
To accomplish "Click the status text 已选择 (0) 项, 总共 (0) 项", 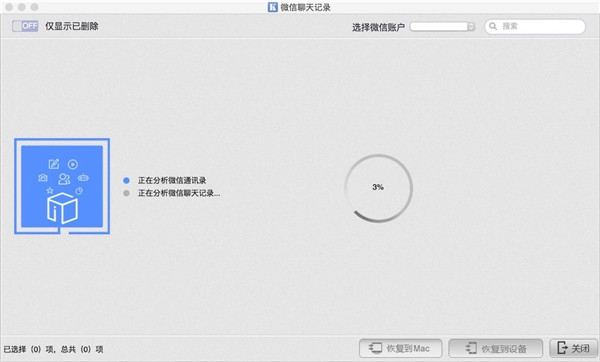I will point(54,349).
